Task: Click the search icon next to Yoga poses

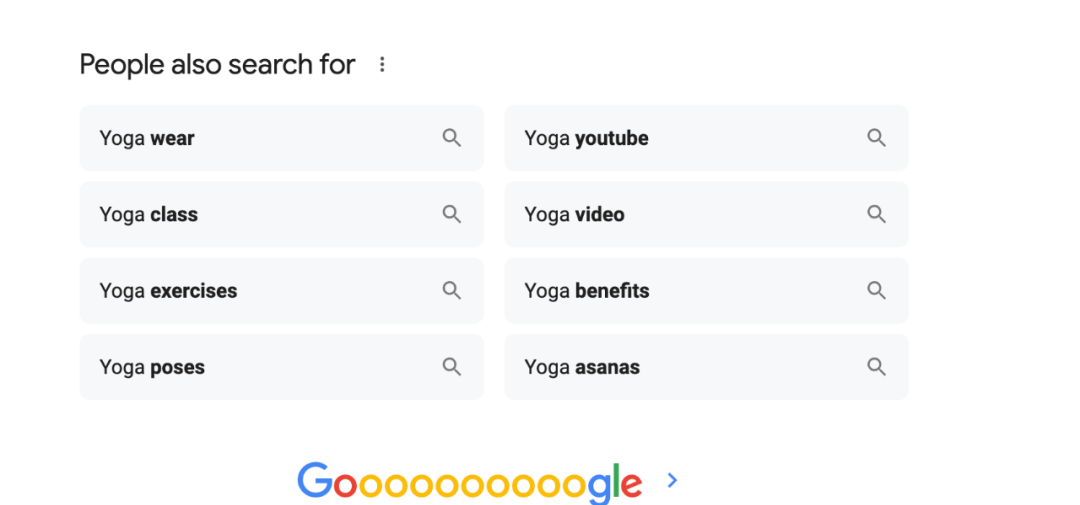Action: click(x=452, y=367)
